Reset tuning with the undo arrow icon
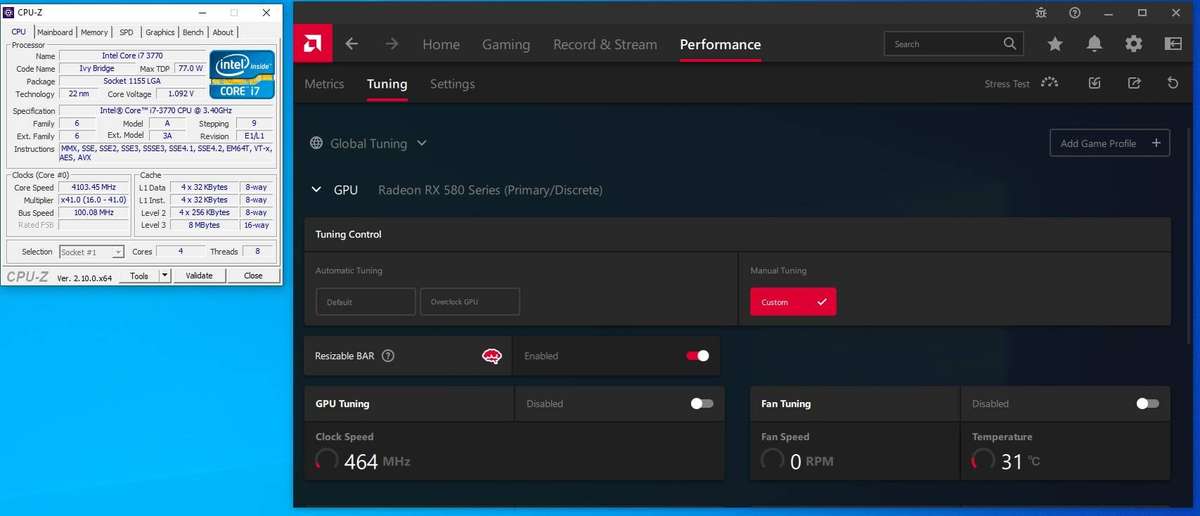 point(1173,84)
